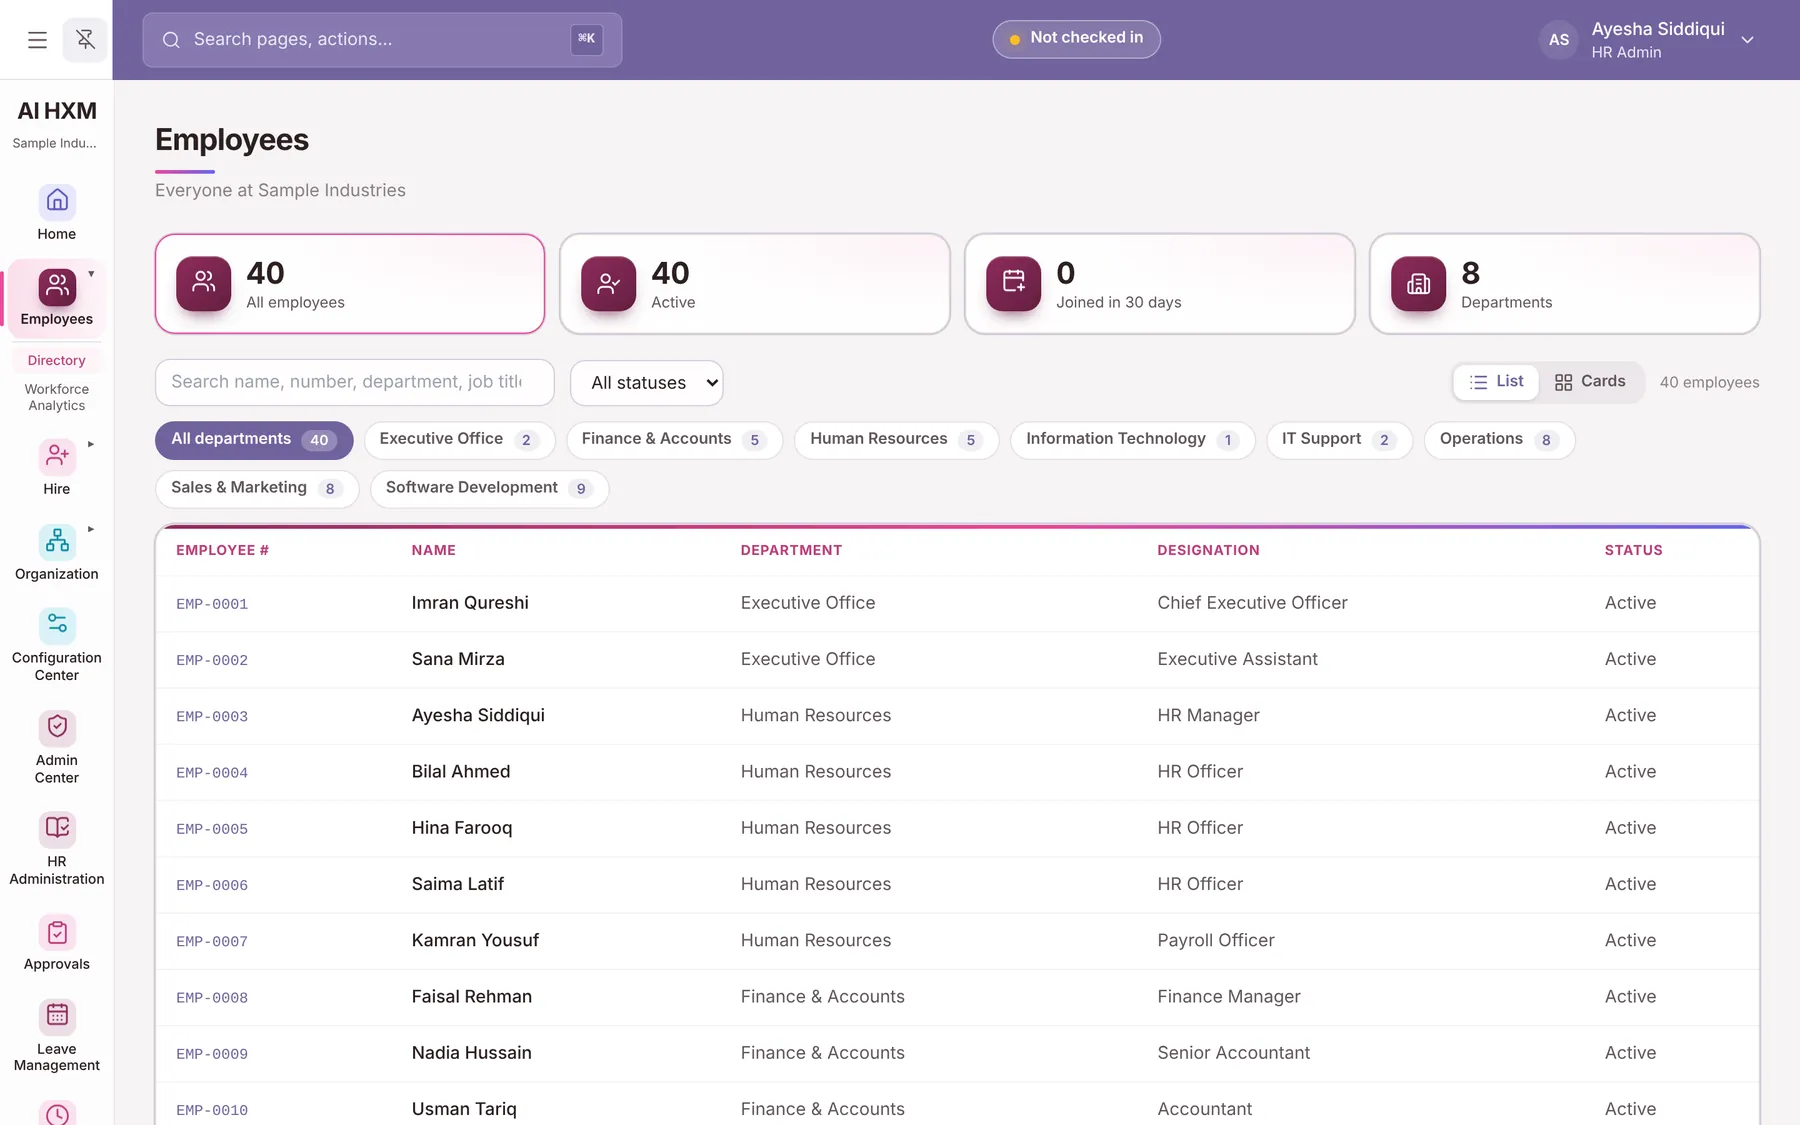The image size is (1800, 1125).
Task: Click the Active employees card icon
Action: pos(608,283)
